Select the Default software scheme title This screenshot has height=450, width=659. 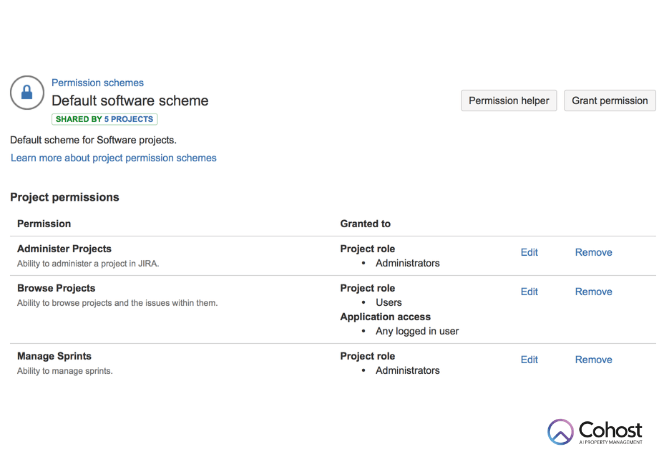point(130,101)
